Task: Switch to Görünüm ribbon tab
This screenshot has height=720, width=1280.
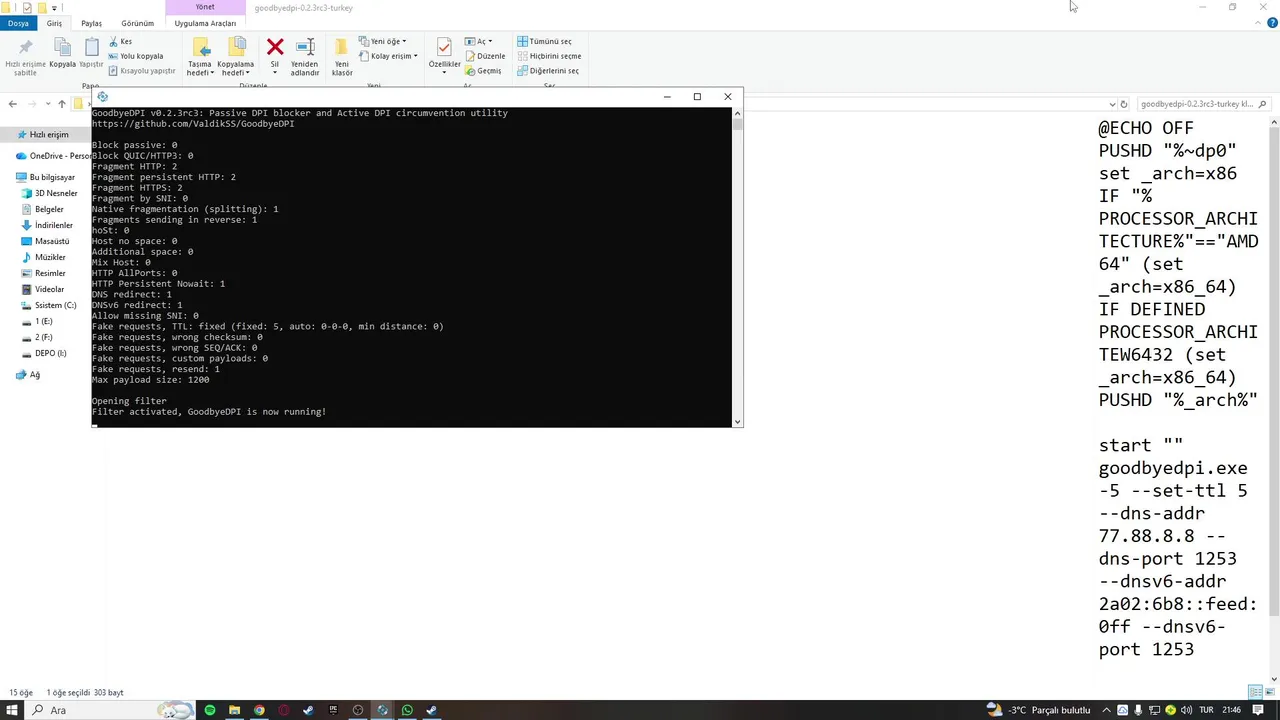Action: [x=138, y=23]
